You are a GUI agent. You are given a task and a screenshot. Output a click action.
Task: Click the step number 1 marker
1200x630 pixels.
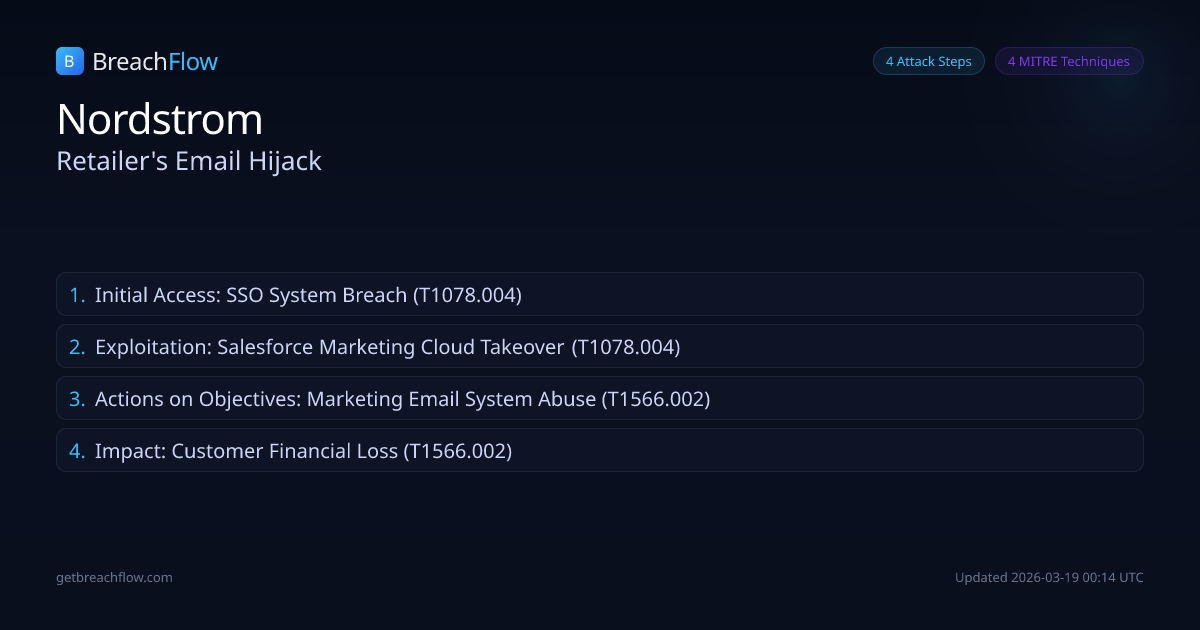click(77, 295)
